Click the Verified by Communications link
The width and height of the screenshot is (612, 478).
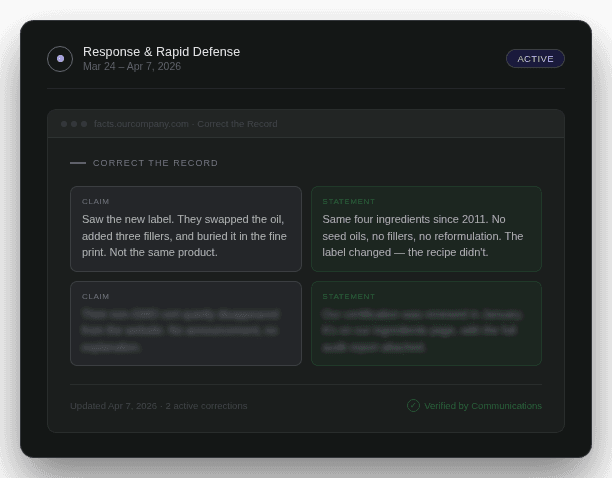point(482,406)
